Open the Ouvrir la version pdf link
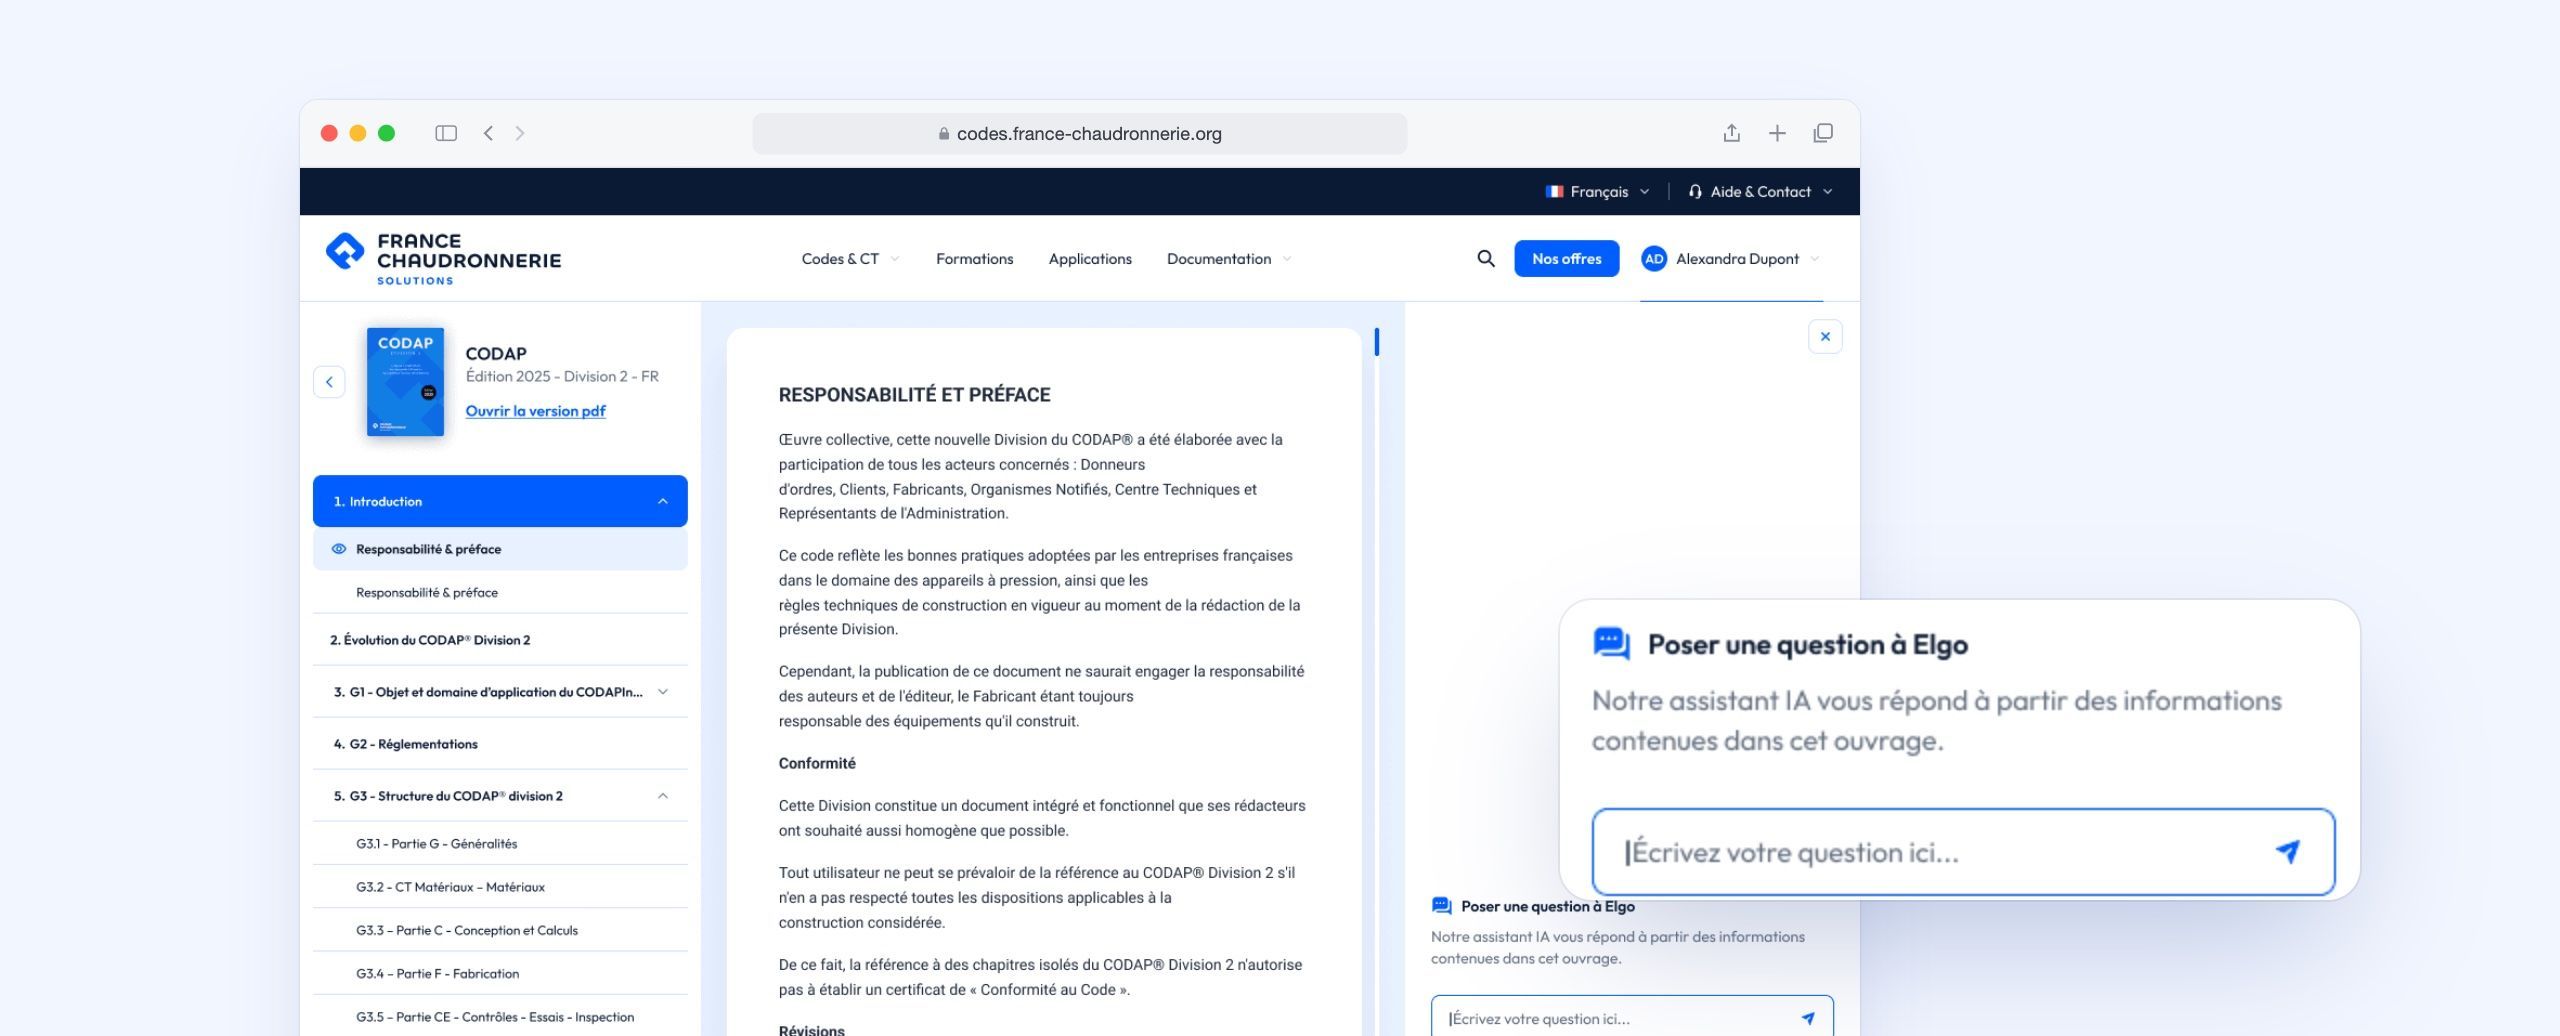 click(x=535, y=411)
